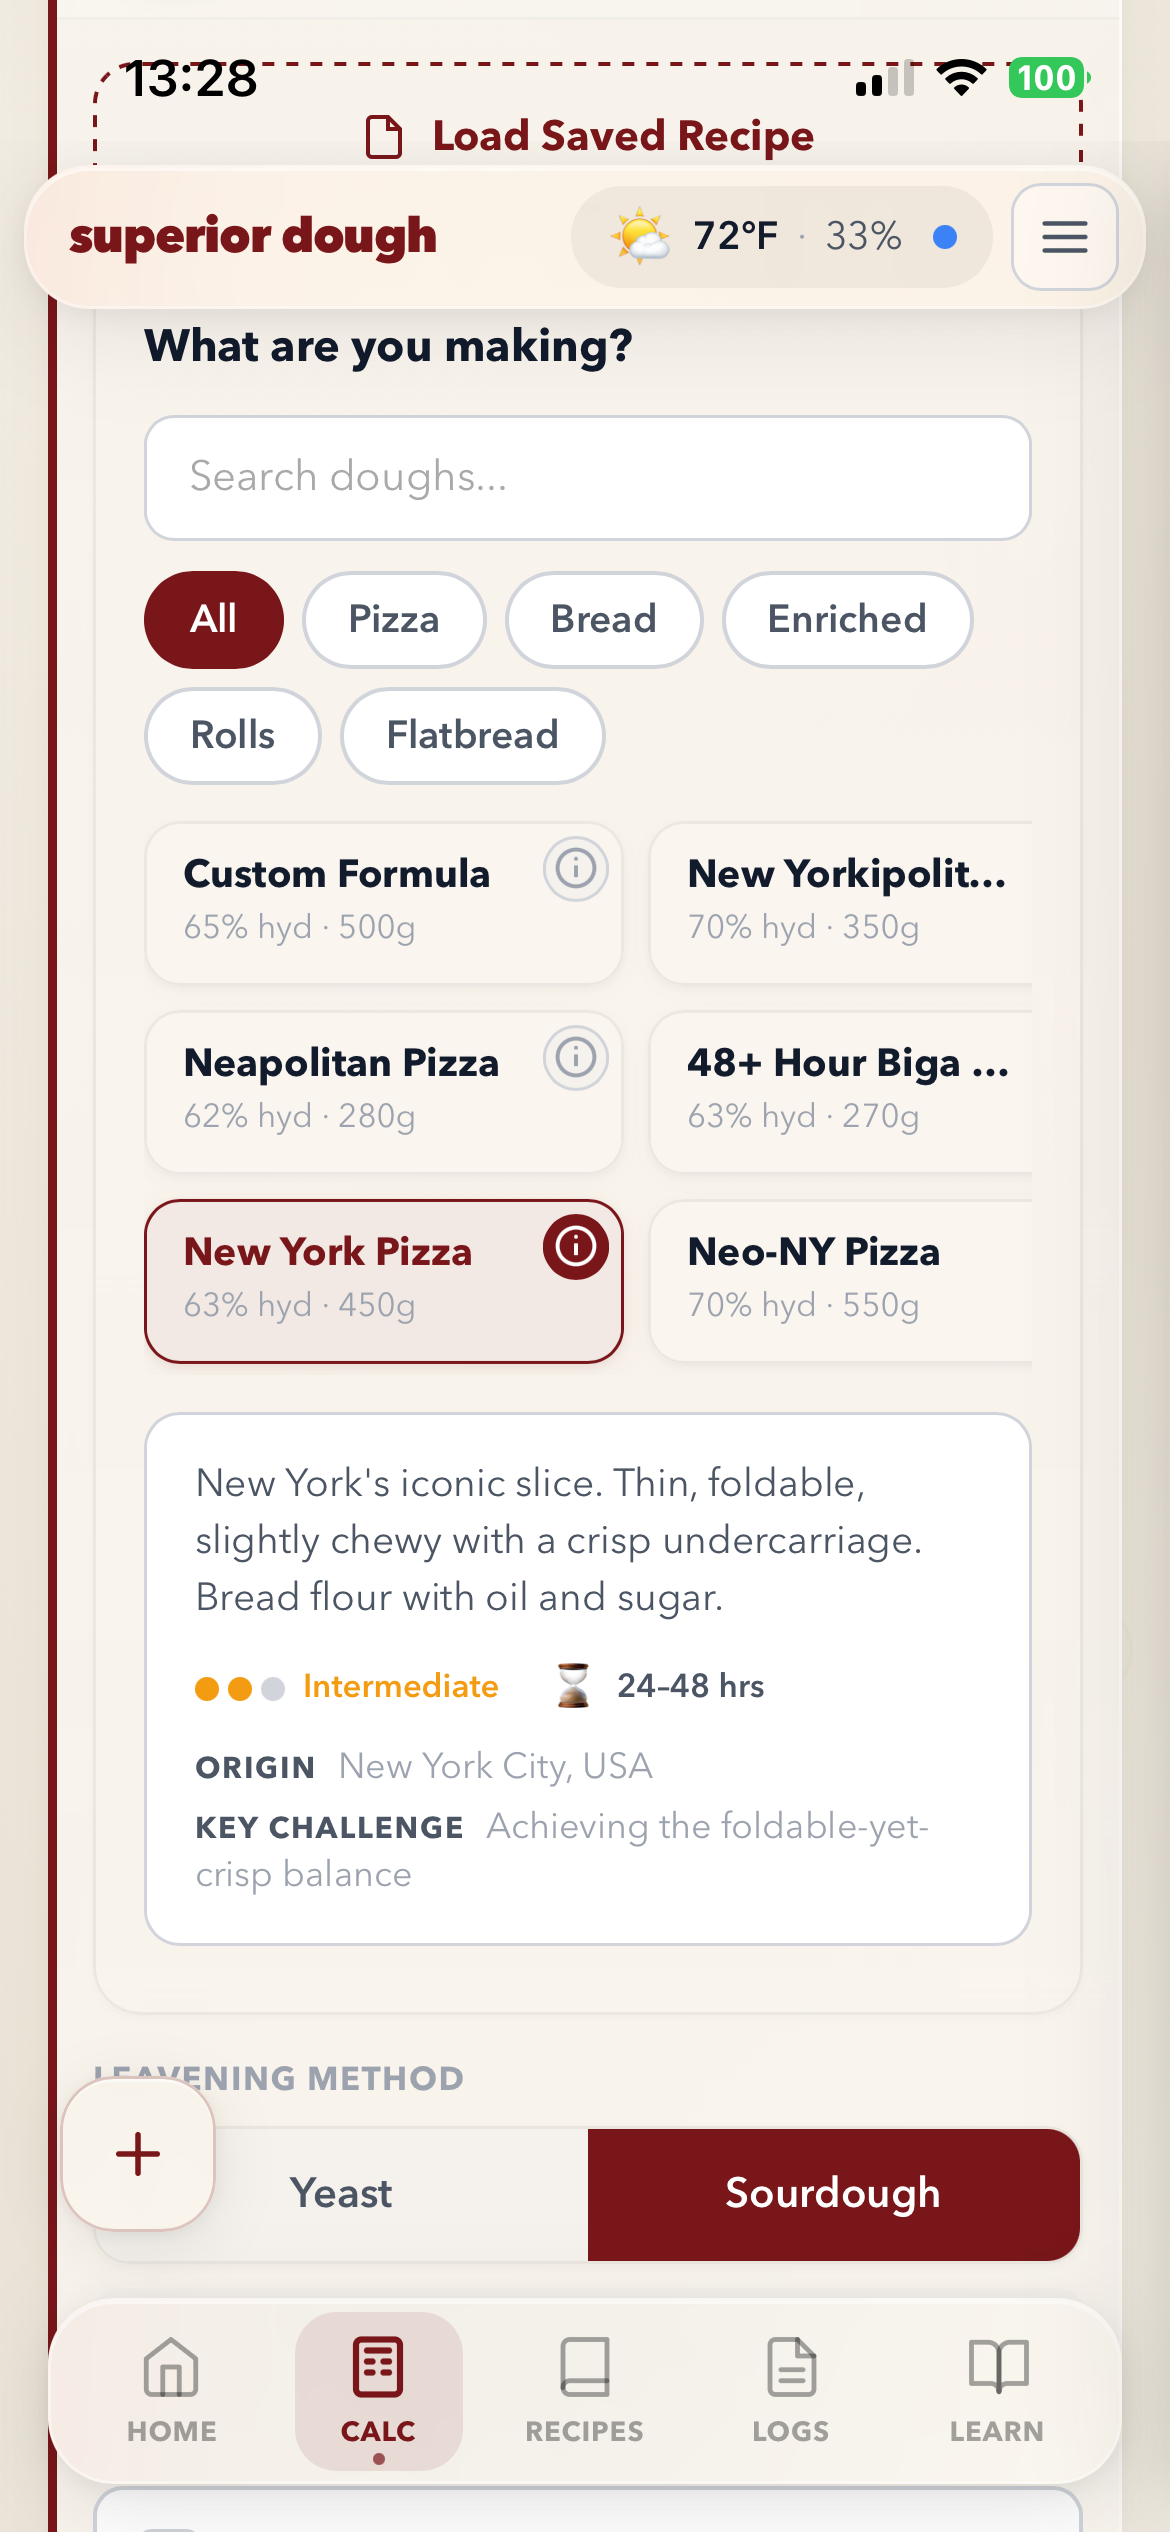Image resolution: width=1170 pixels, height=2532 pixels.
Task: Filter doughs by Bread
Action: click(603, 620)
